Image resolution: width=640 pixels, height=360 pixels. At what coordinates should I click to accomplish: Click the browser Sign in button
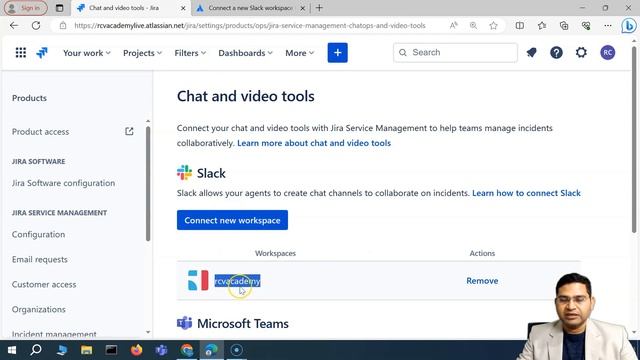tap(25, 8)
